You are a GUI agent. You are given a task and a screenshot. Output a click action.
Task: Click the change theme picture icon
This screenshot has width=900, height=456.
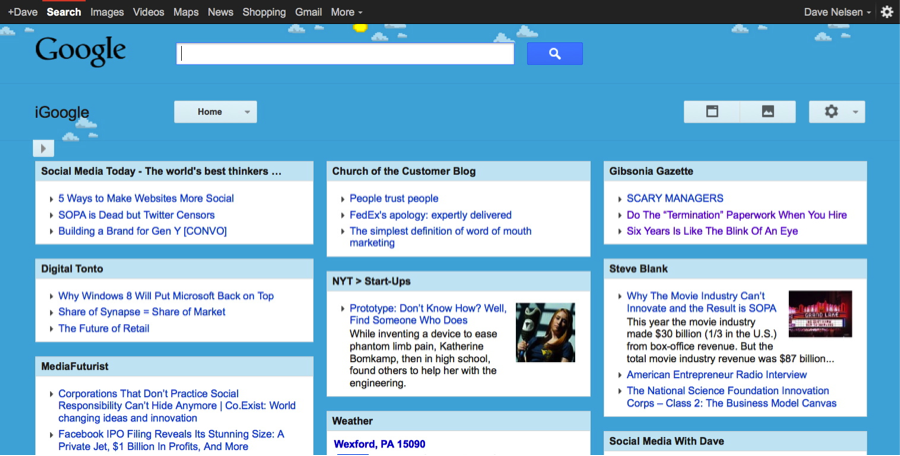[x=768, y=112]
